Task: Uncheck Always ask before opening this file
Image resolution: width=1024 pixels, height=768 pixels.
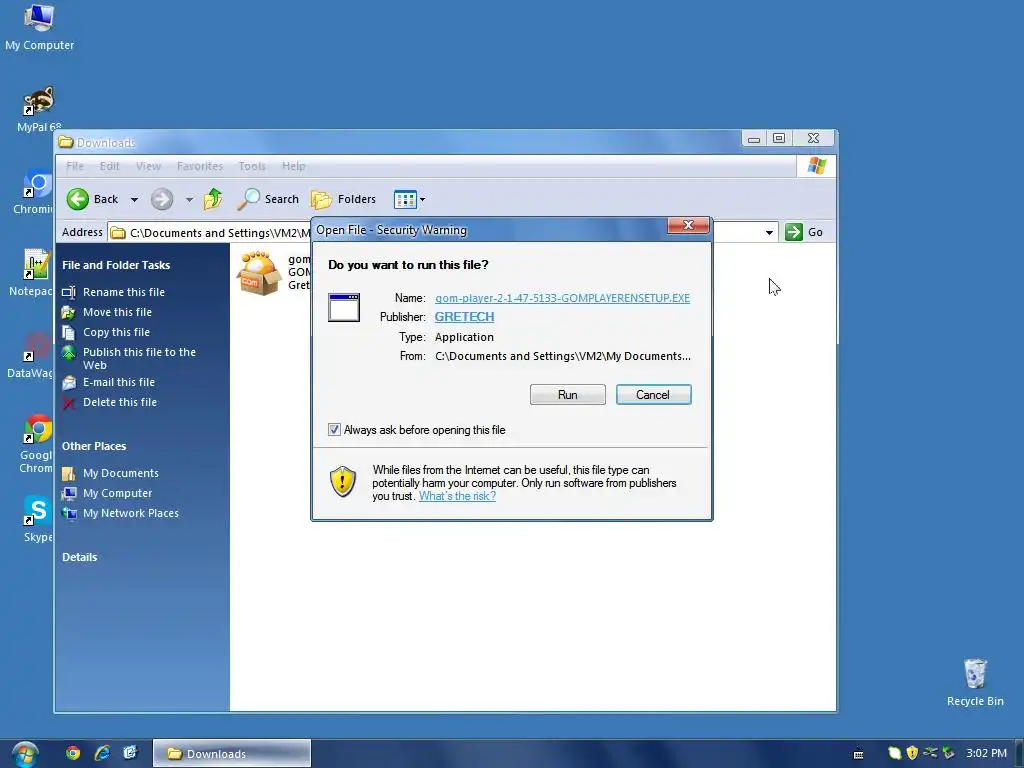Action: (x=334, y=430)
